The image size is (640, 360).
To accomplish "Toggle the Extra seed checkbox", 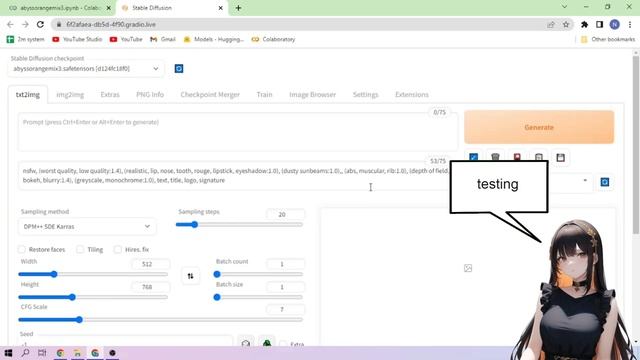I will (x=283, y=344).
